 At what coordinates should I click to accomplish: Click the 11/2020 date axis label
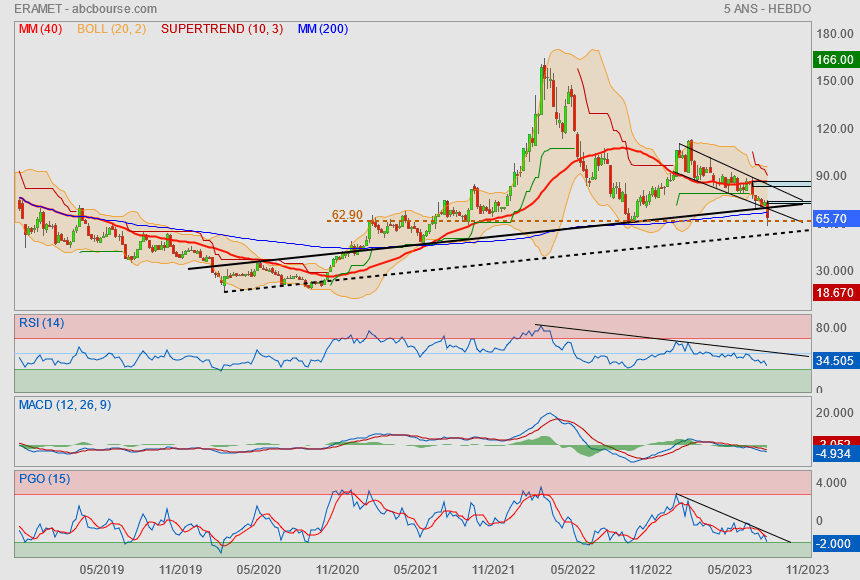tap(337, 570)
